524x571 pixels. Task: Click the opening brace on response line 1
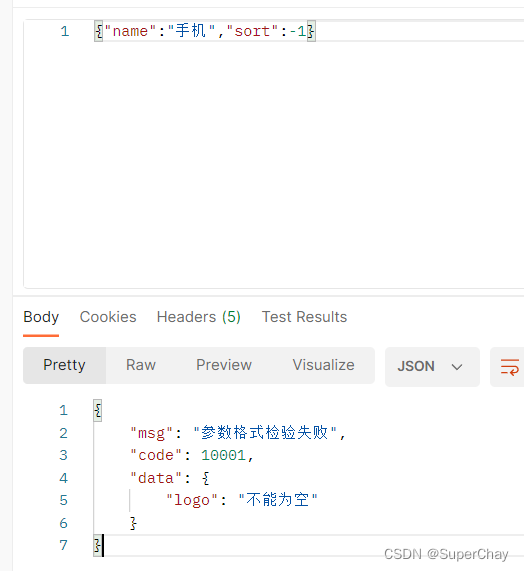[x=98, y=411]
